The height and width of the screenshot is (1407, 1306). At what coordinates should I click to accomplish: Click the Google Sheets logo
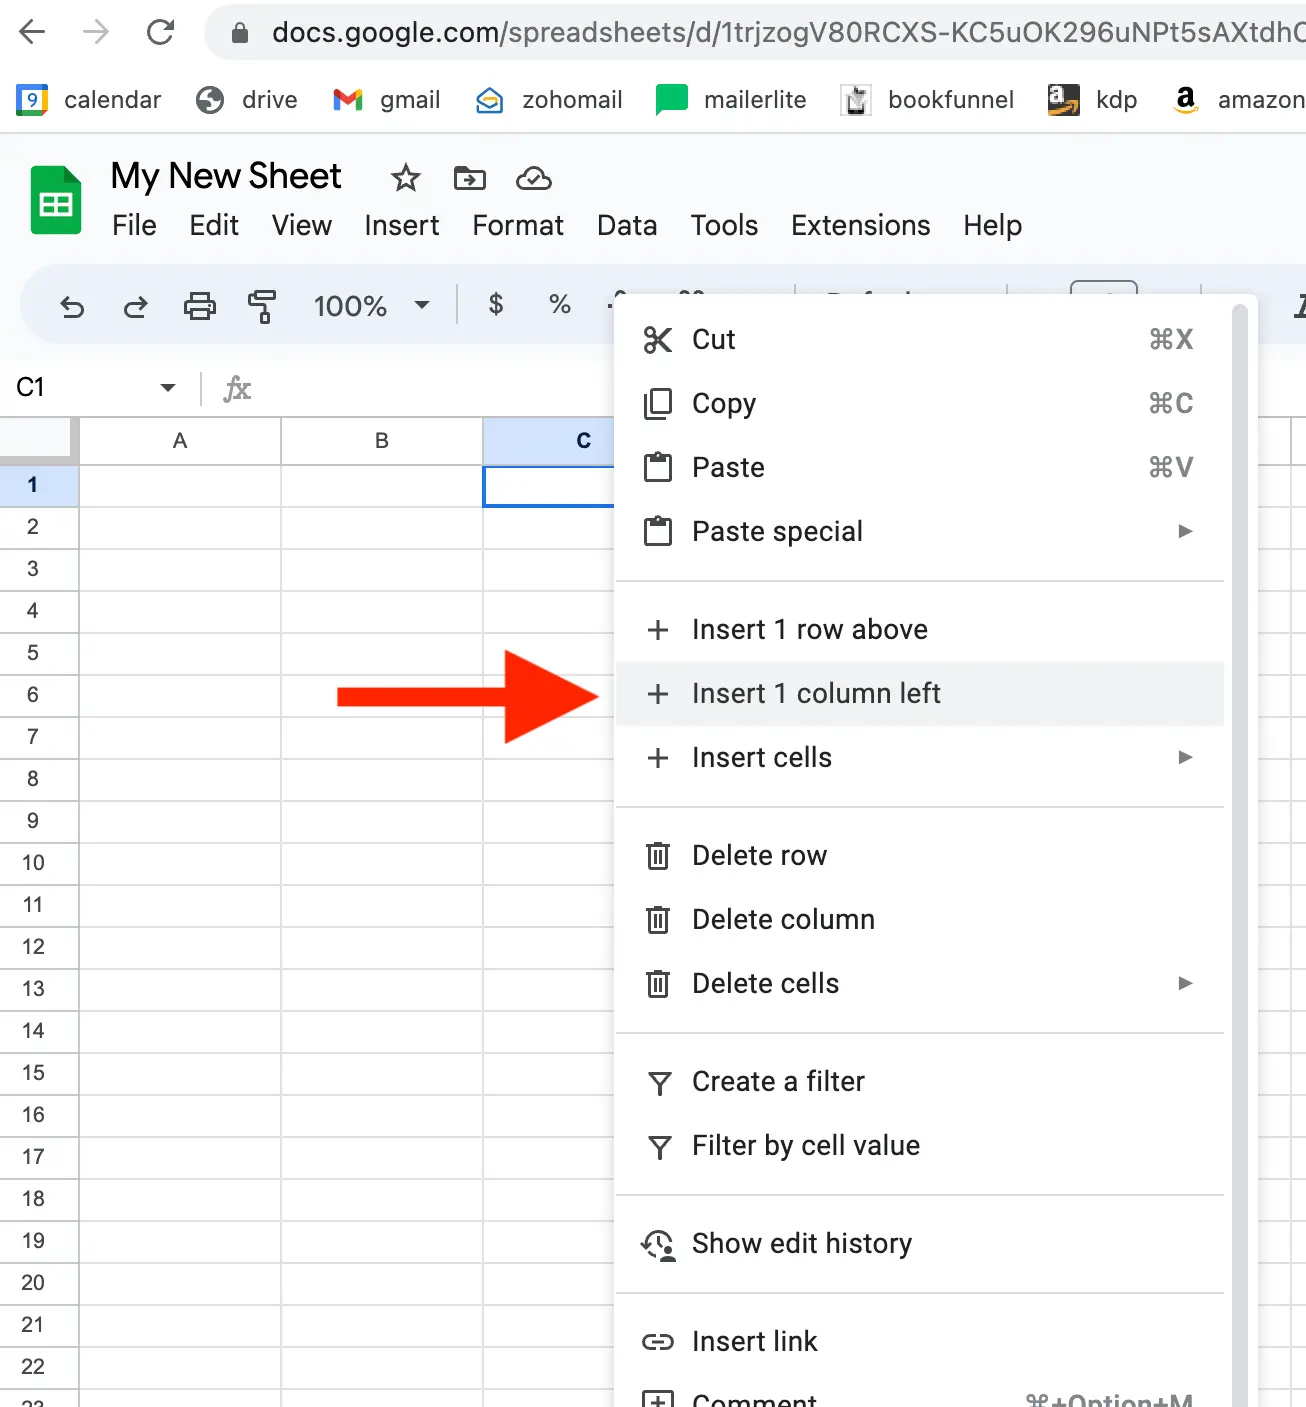[x=55, y=199]
